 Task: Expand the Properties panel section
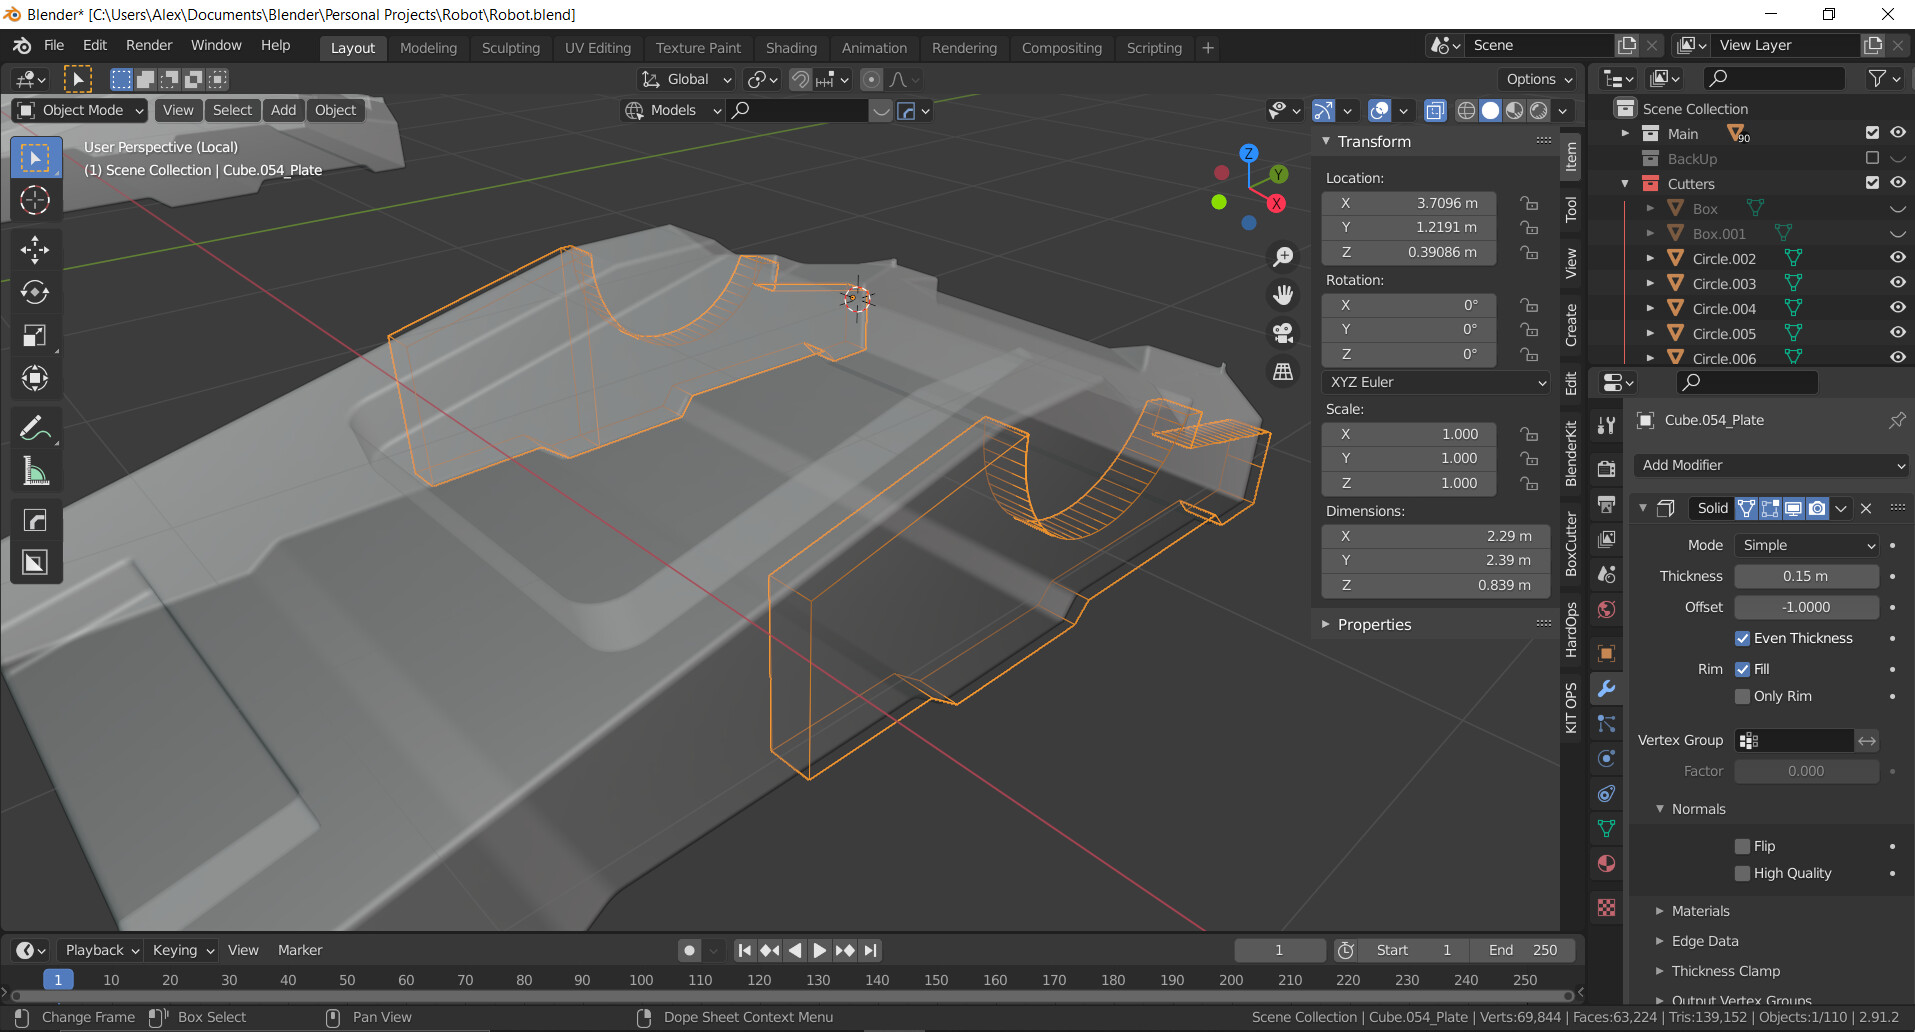(1374, 624)
